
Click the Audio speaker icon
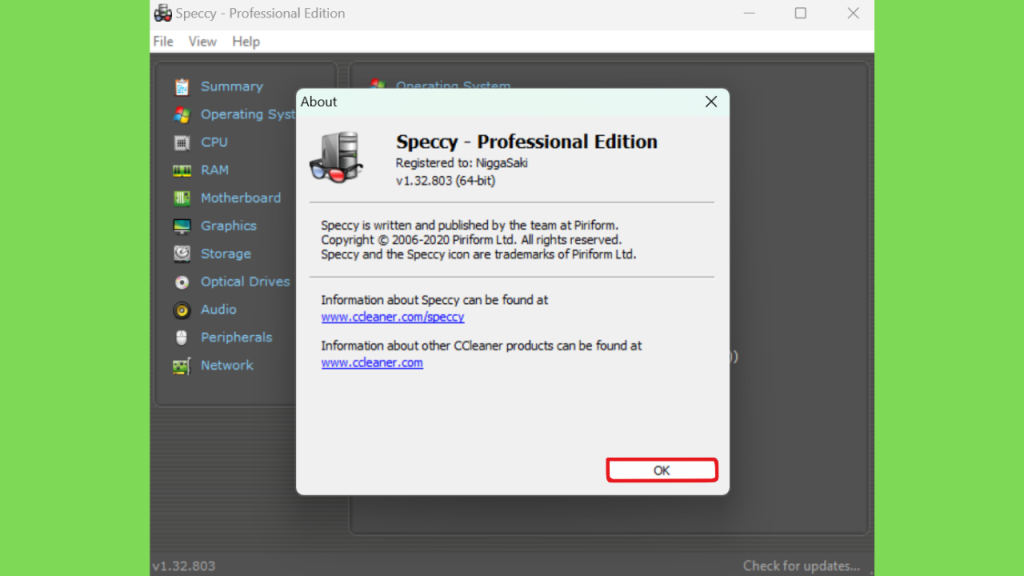pos(182,310)
